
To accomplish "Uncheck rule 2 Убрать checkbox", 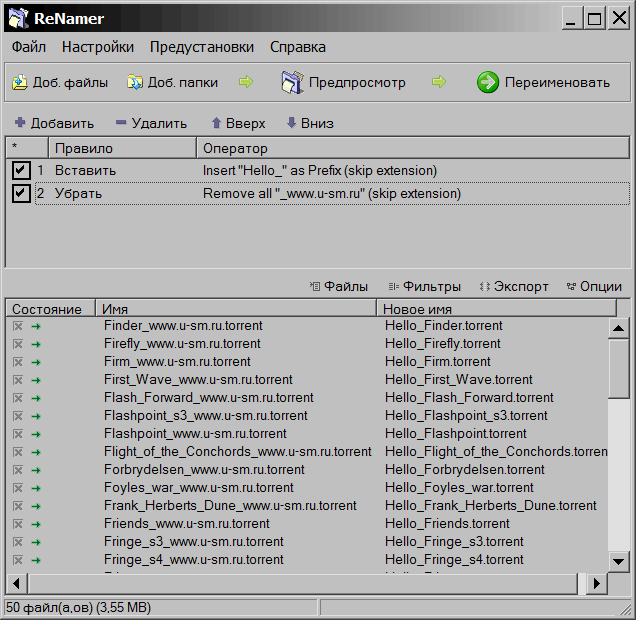I will [x=21, y=193].
